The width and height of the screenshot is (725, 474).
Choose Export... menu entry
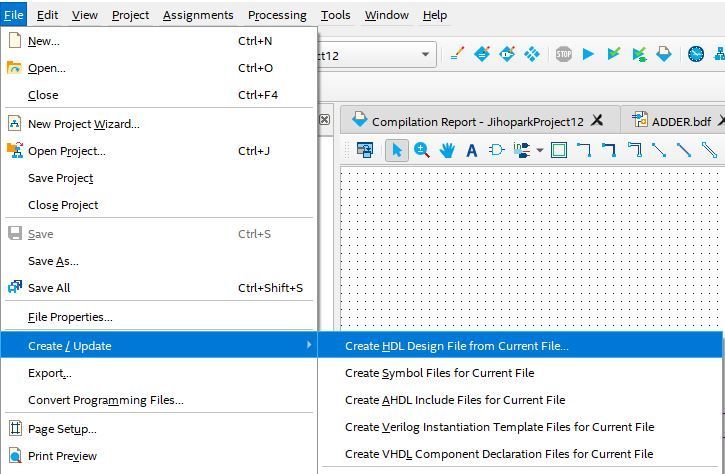[x=159, y=373]
